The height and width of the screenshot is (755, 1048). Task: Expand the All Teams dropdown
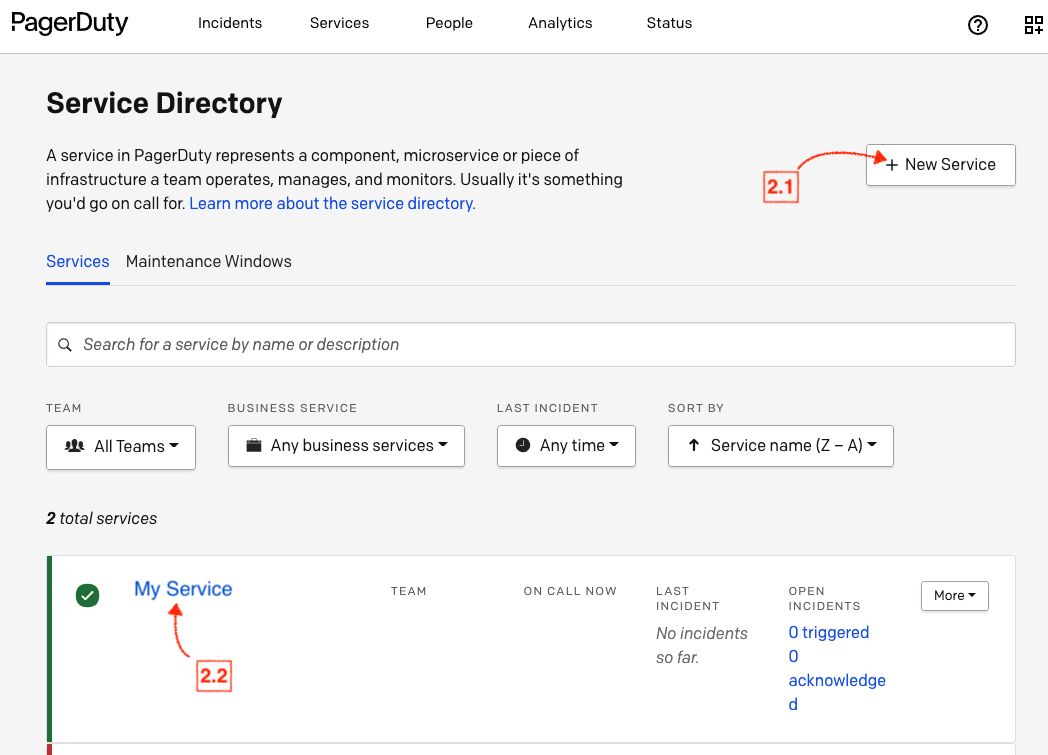pos(121,447)
